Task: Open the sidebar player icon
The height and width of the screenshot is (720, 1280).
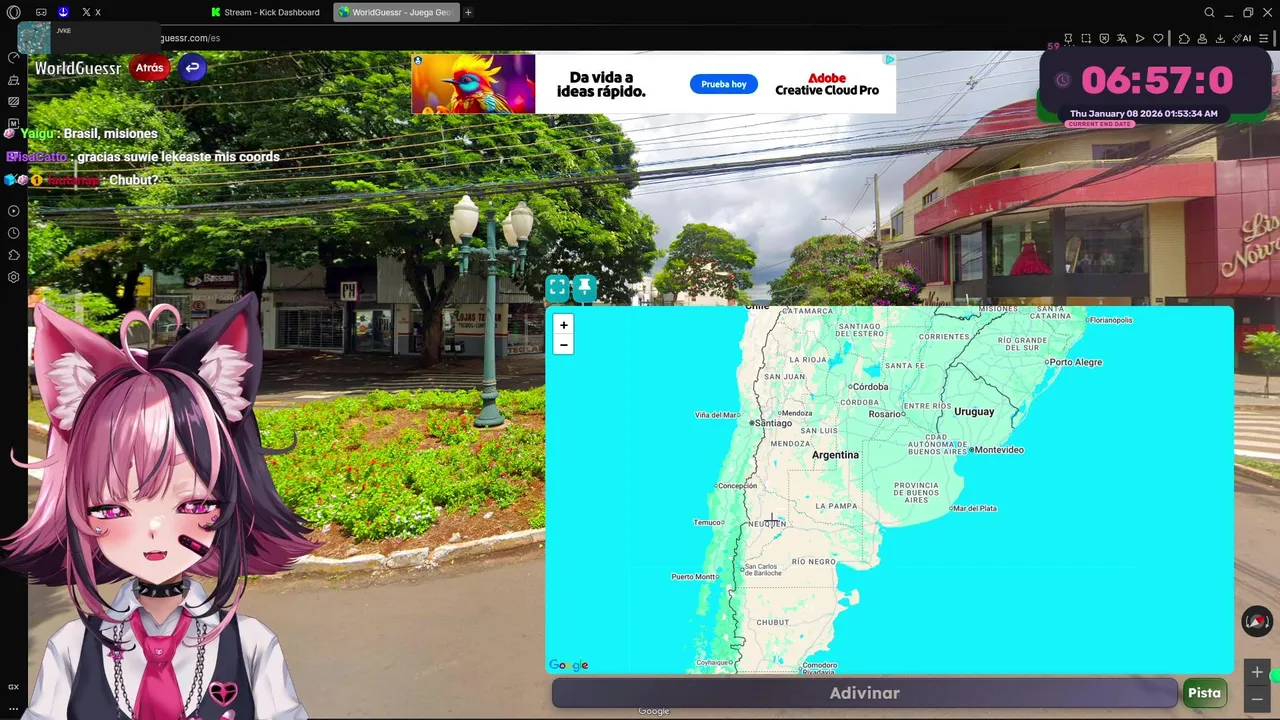Action: pyautogui.click(x=14, y=211)
